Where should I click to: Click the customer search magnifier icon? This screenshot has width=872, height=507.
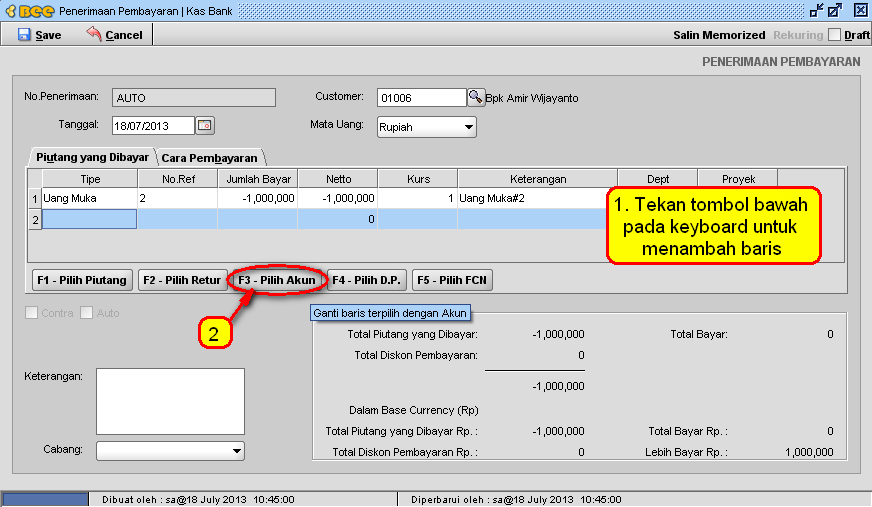pos(475,97)
